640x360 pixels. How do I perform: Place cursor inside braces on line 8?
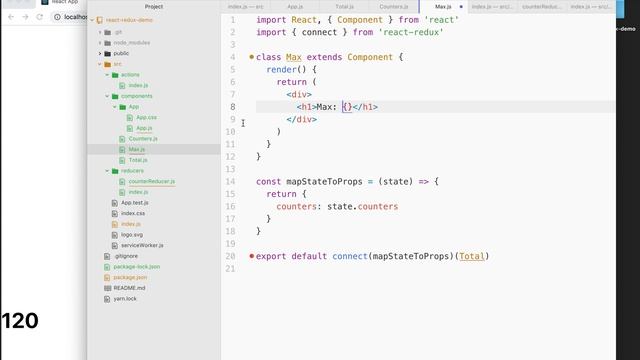click(347, 107)
